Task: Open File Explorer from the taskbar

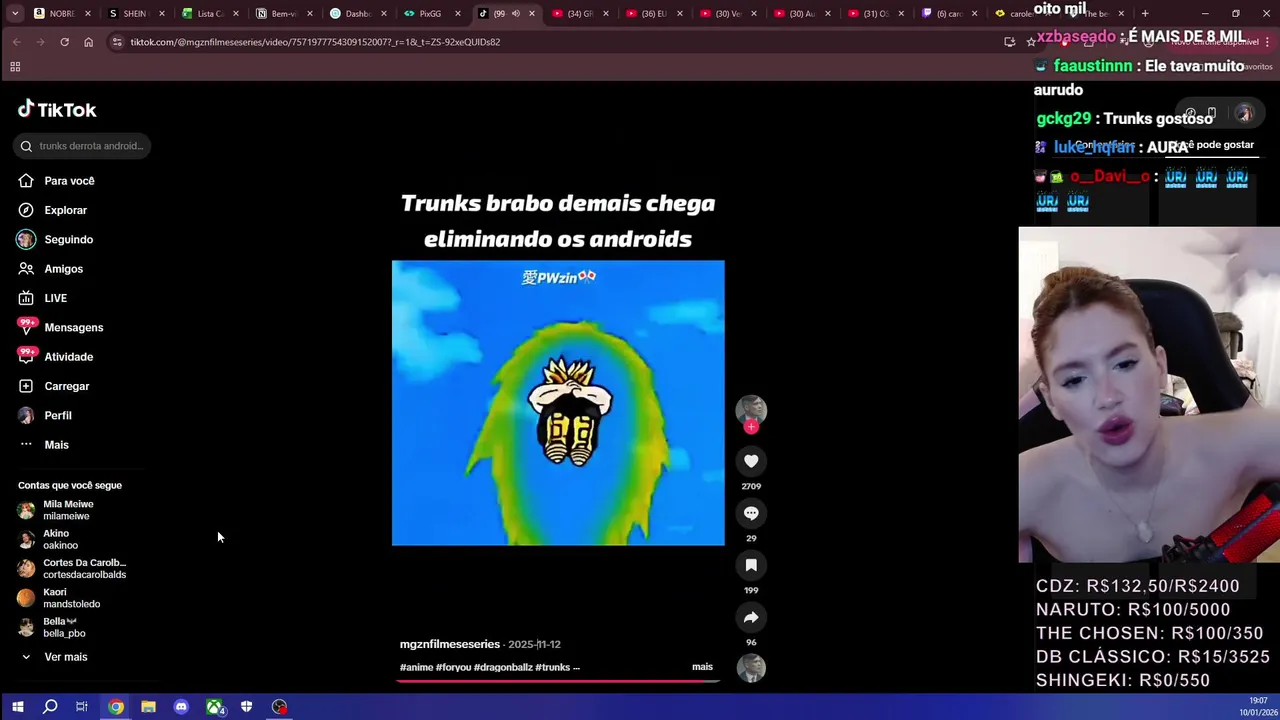Action: click(148, 707)
